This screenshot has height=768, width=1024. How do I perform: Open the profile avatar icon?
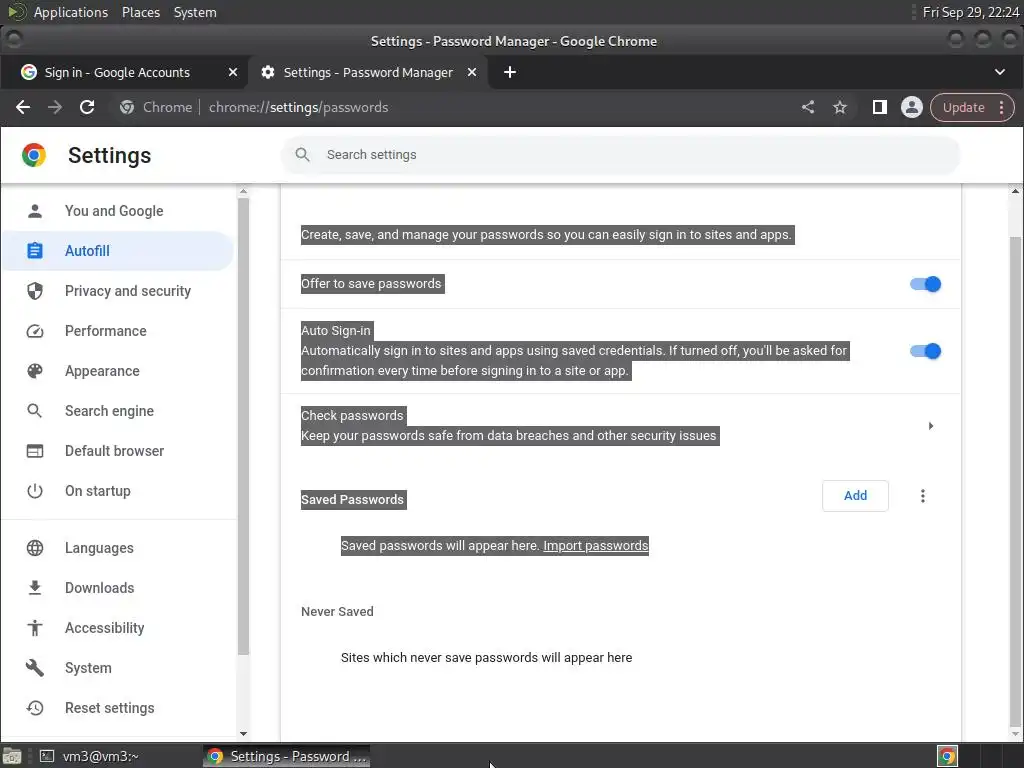[912, 107]
